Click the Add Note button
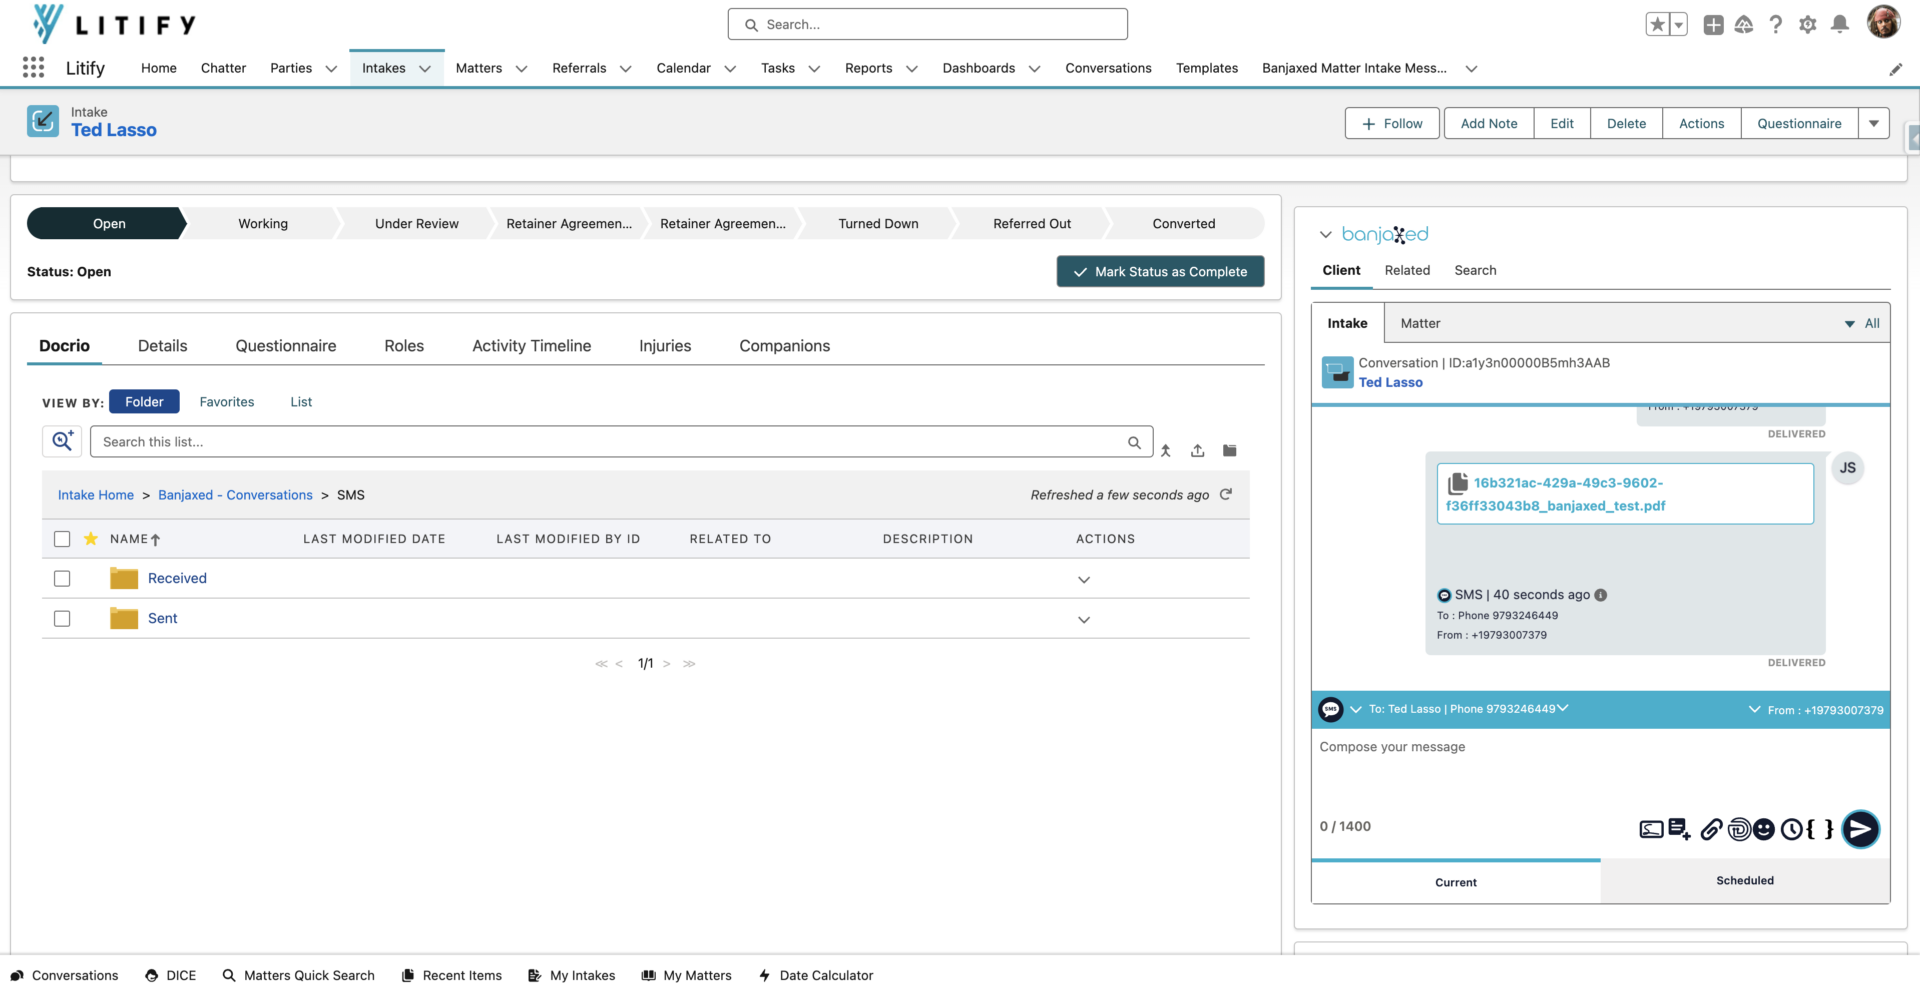Viewport: 1920px width, 989px height. click(x=1489, y=123)
